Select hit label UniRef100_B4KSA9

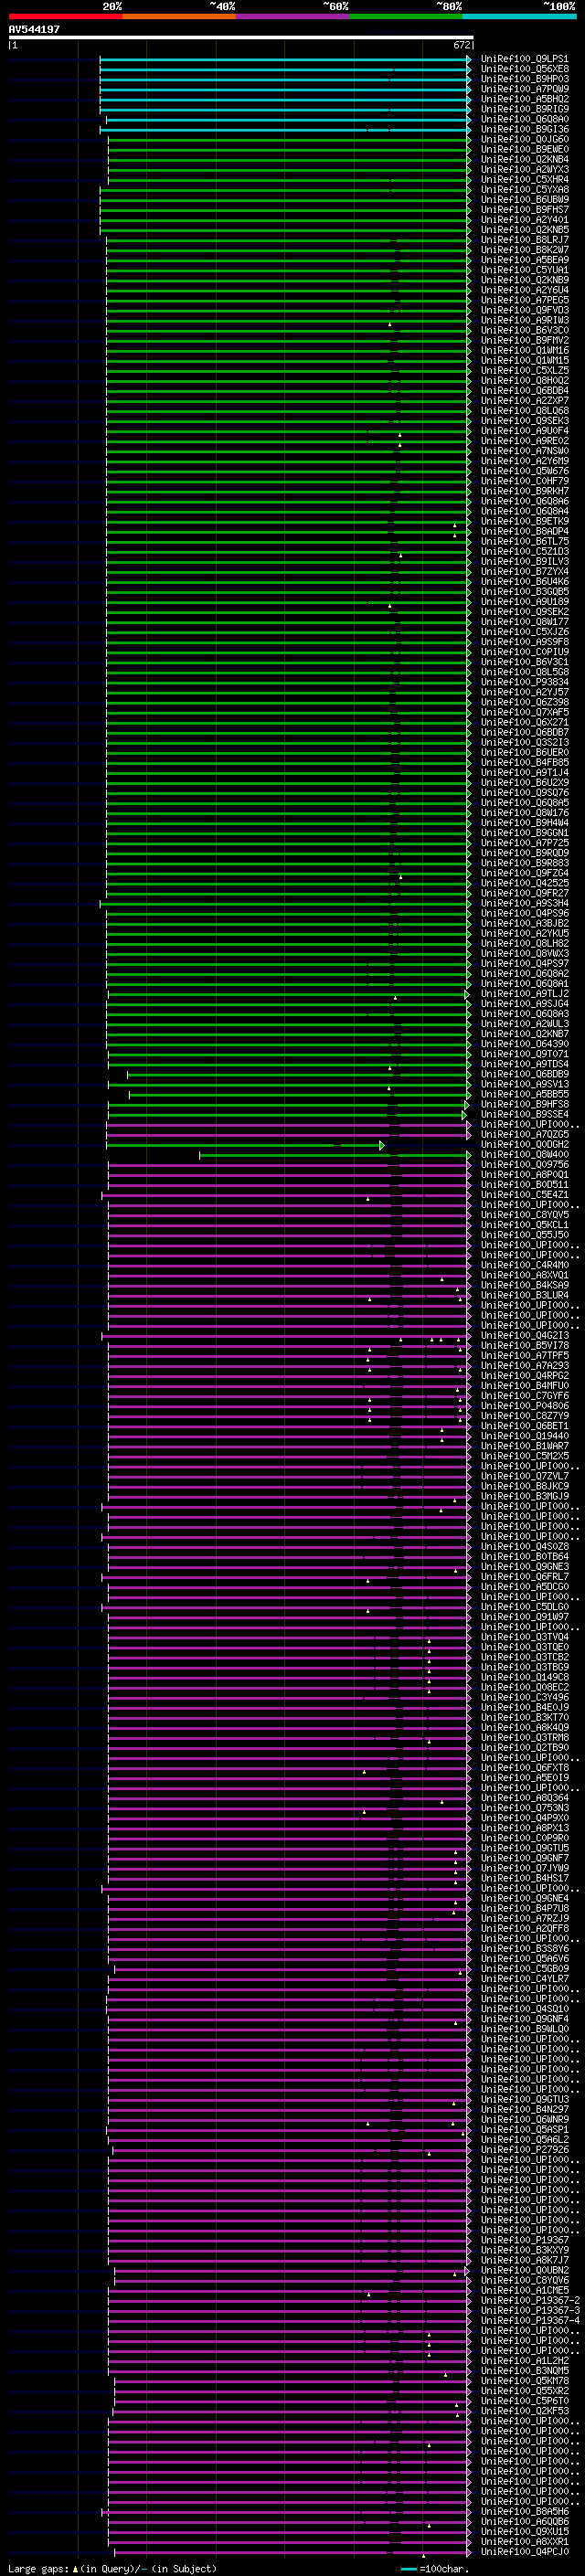point(524,1285)
